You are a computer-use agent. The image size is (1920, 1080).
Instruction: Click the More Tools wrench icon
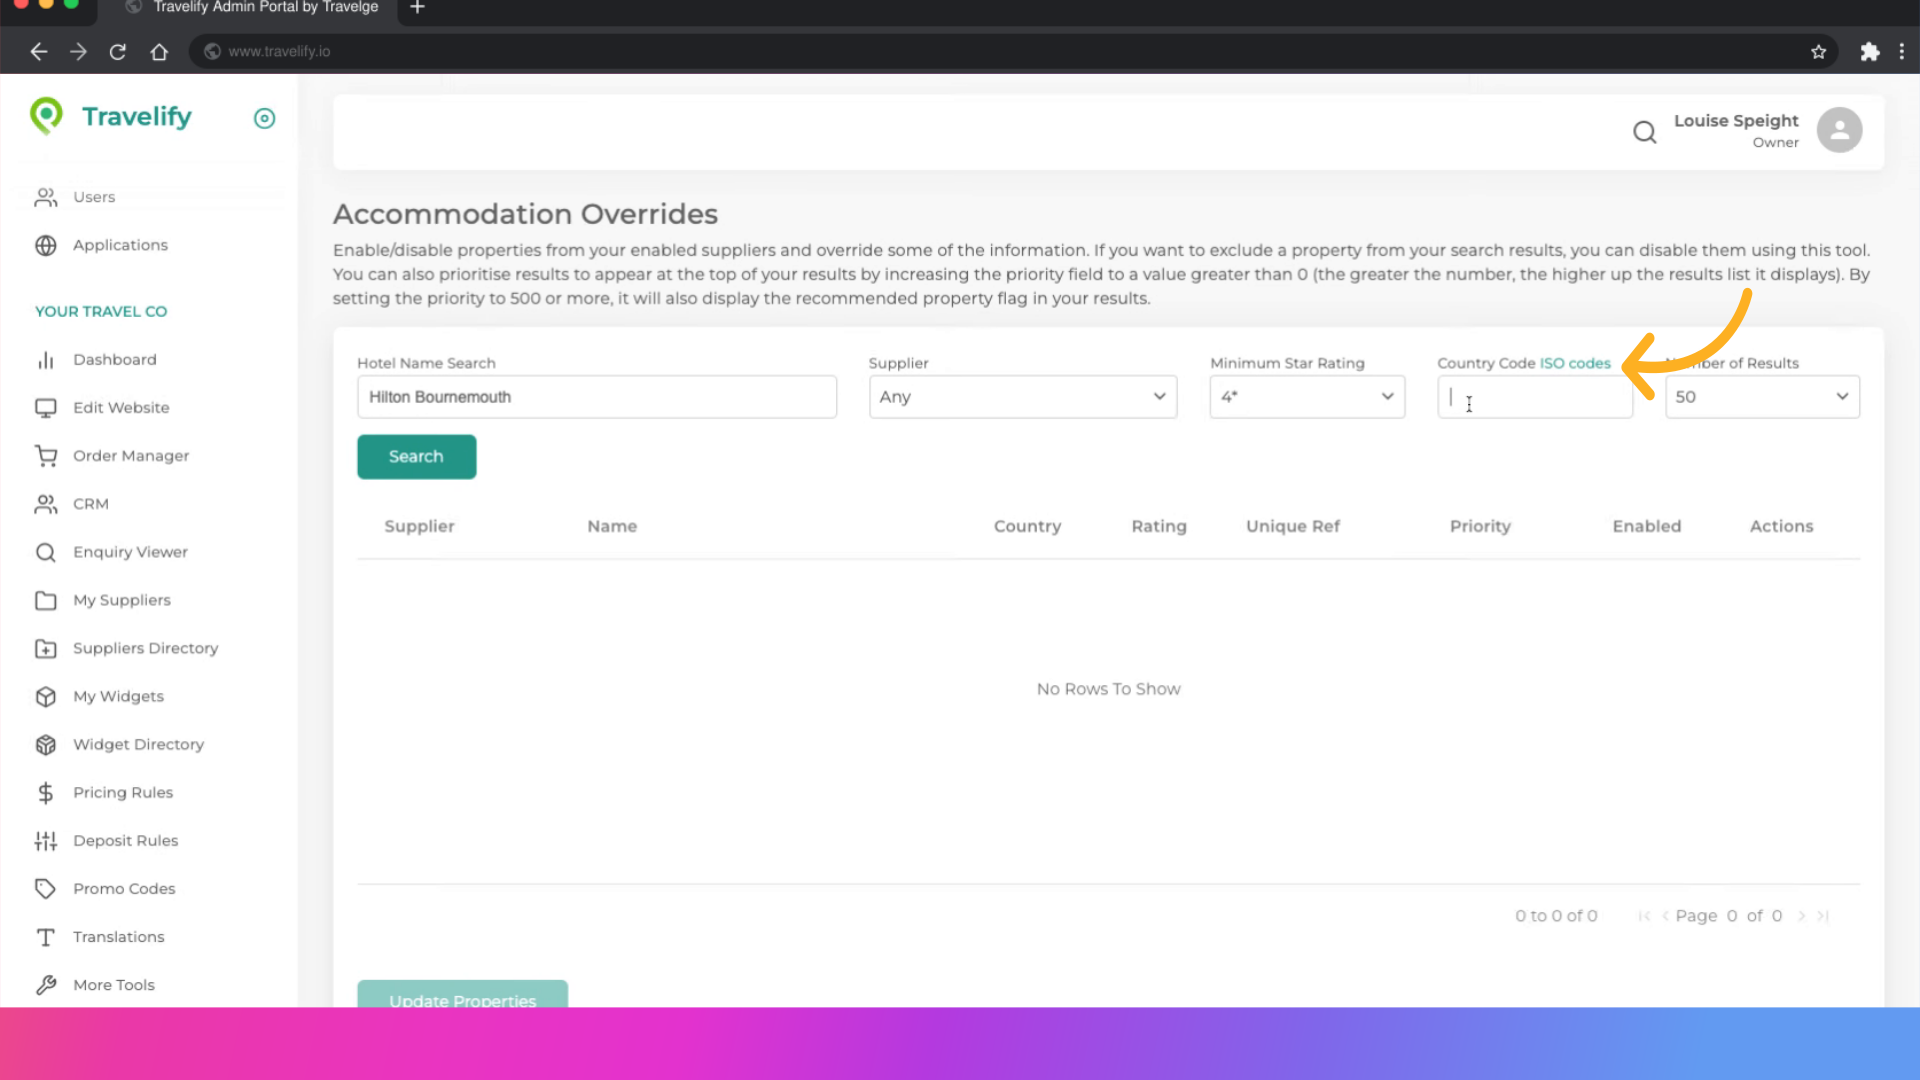click(x=46, y=985)
